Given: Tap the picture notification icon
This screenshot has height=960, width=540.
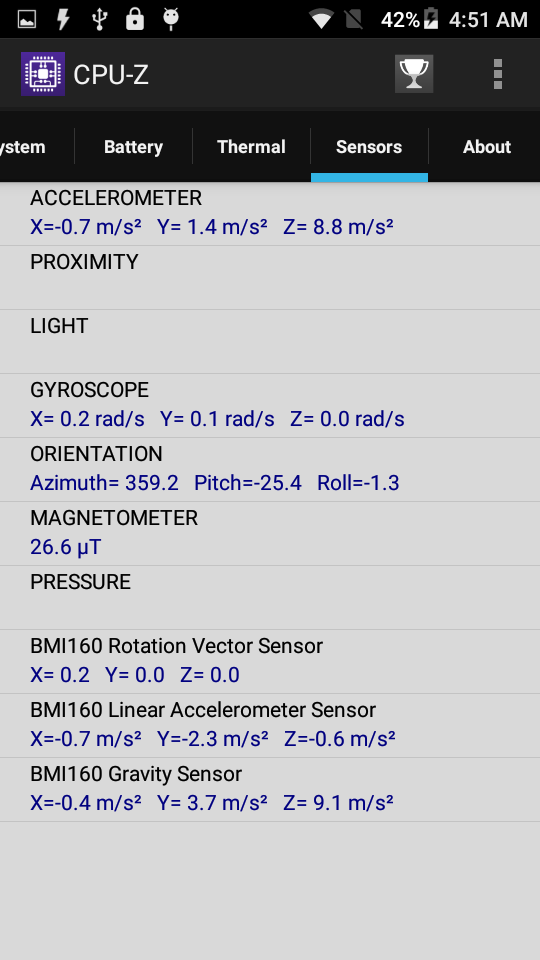Looking at the screenshot, I should point(27,19).
